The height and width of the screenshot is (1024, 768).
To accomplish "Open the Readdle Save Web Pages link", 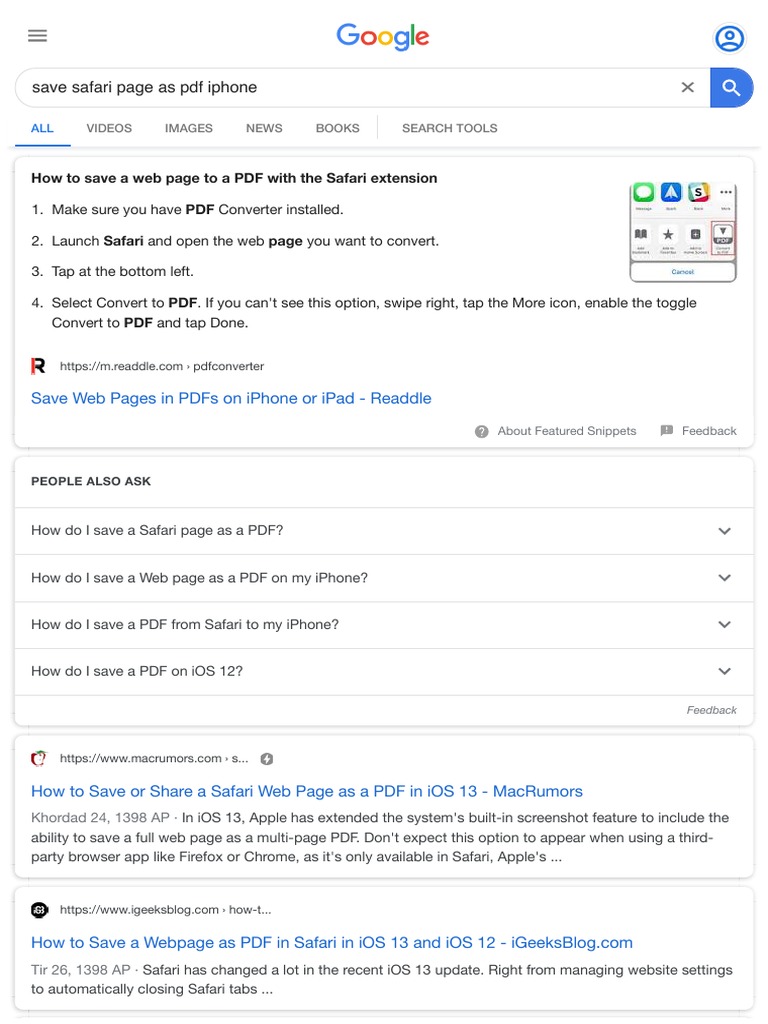I will [x=231, y=398].
